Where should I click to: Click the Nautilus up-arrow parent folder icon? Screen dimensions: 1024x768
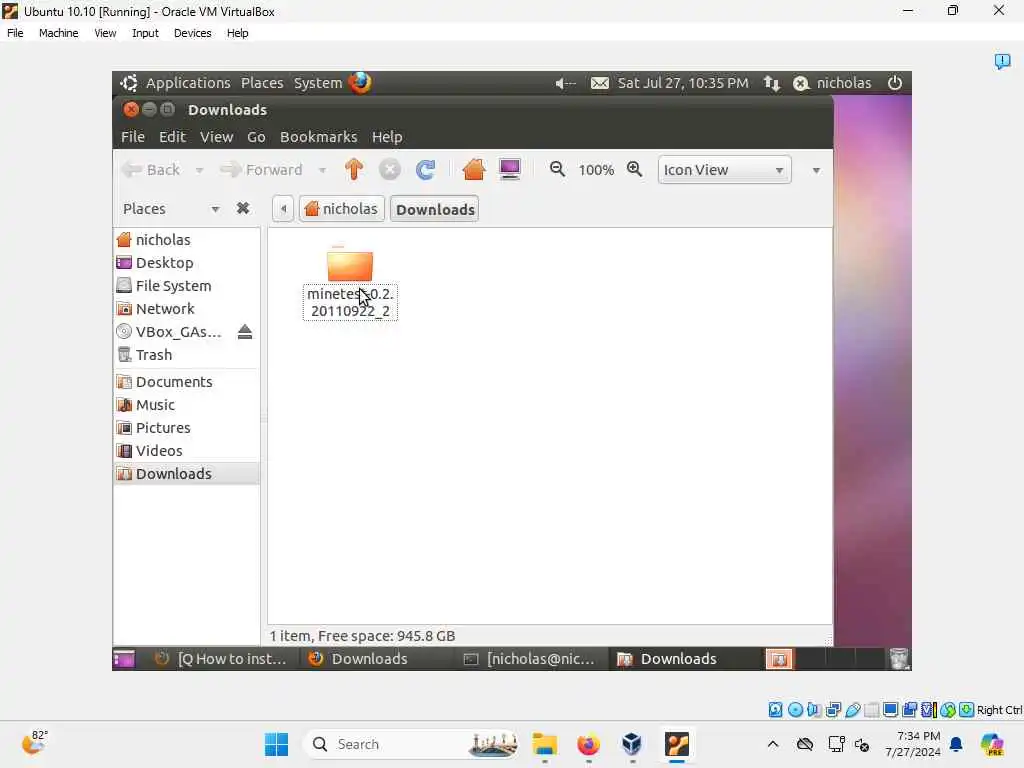point(353,170)
